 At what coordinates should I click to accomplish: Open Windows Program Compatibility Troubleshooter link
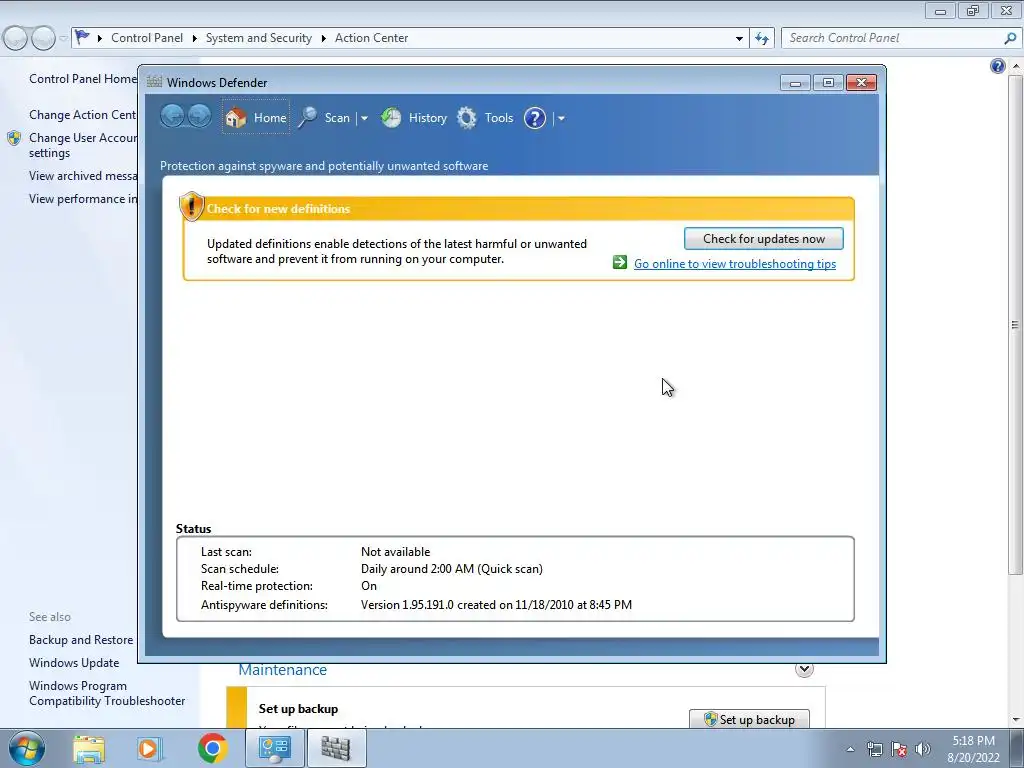(107, 693)
